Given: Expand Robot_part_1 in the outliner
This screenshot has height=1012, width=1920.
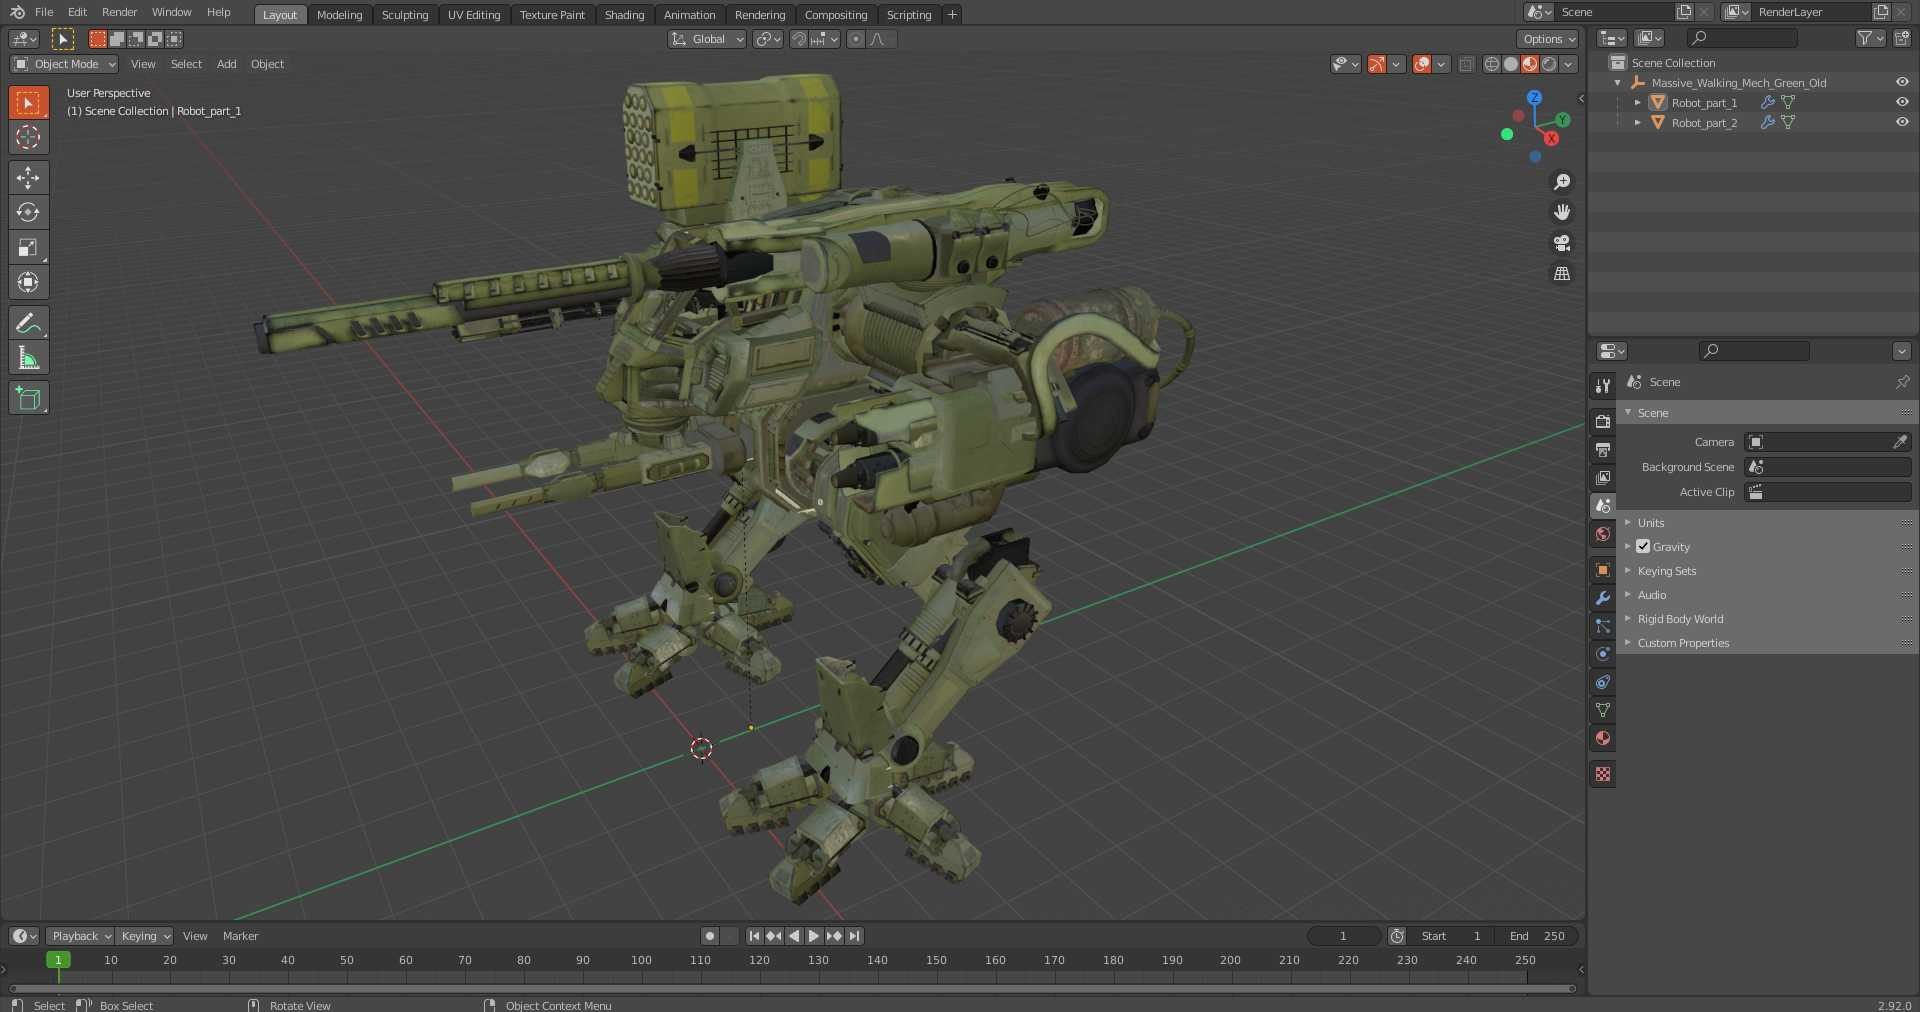Looking at the screenshot, I should [x=1637, y=102].
